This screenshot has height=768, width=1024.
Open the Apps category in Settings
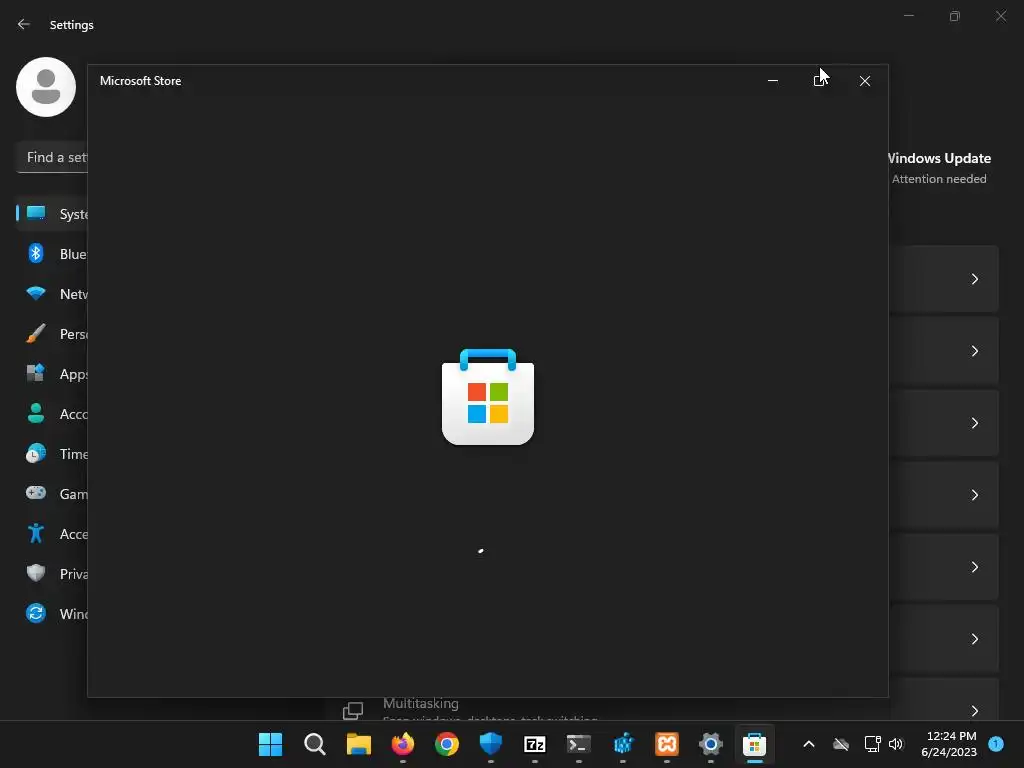52,374
